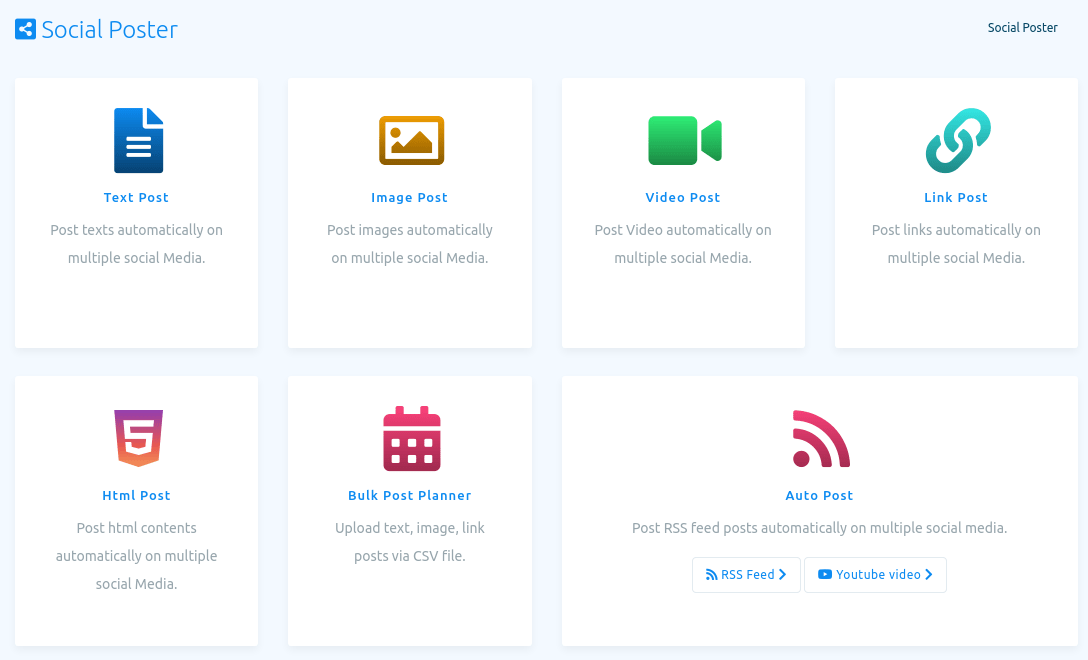Click the green camera Video Post icon
Screen dimensions: 1088x660
[x=684, y=141]
